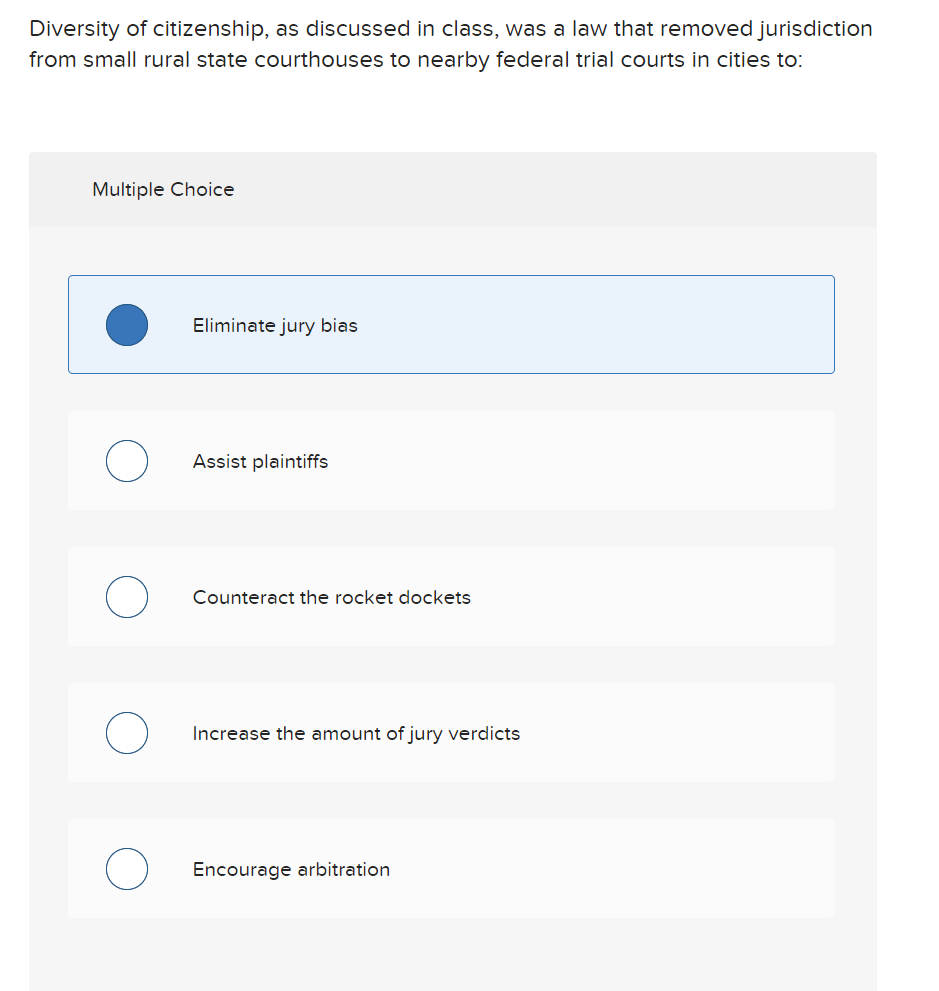Select the 'Increase the amount of jury verdicts' option
This screenshot has width=939, height=991.
point(126,732)
